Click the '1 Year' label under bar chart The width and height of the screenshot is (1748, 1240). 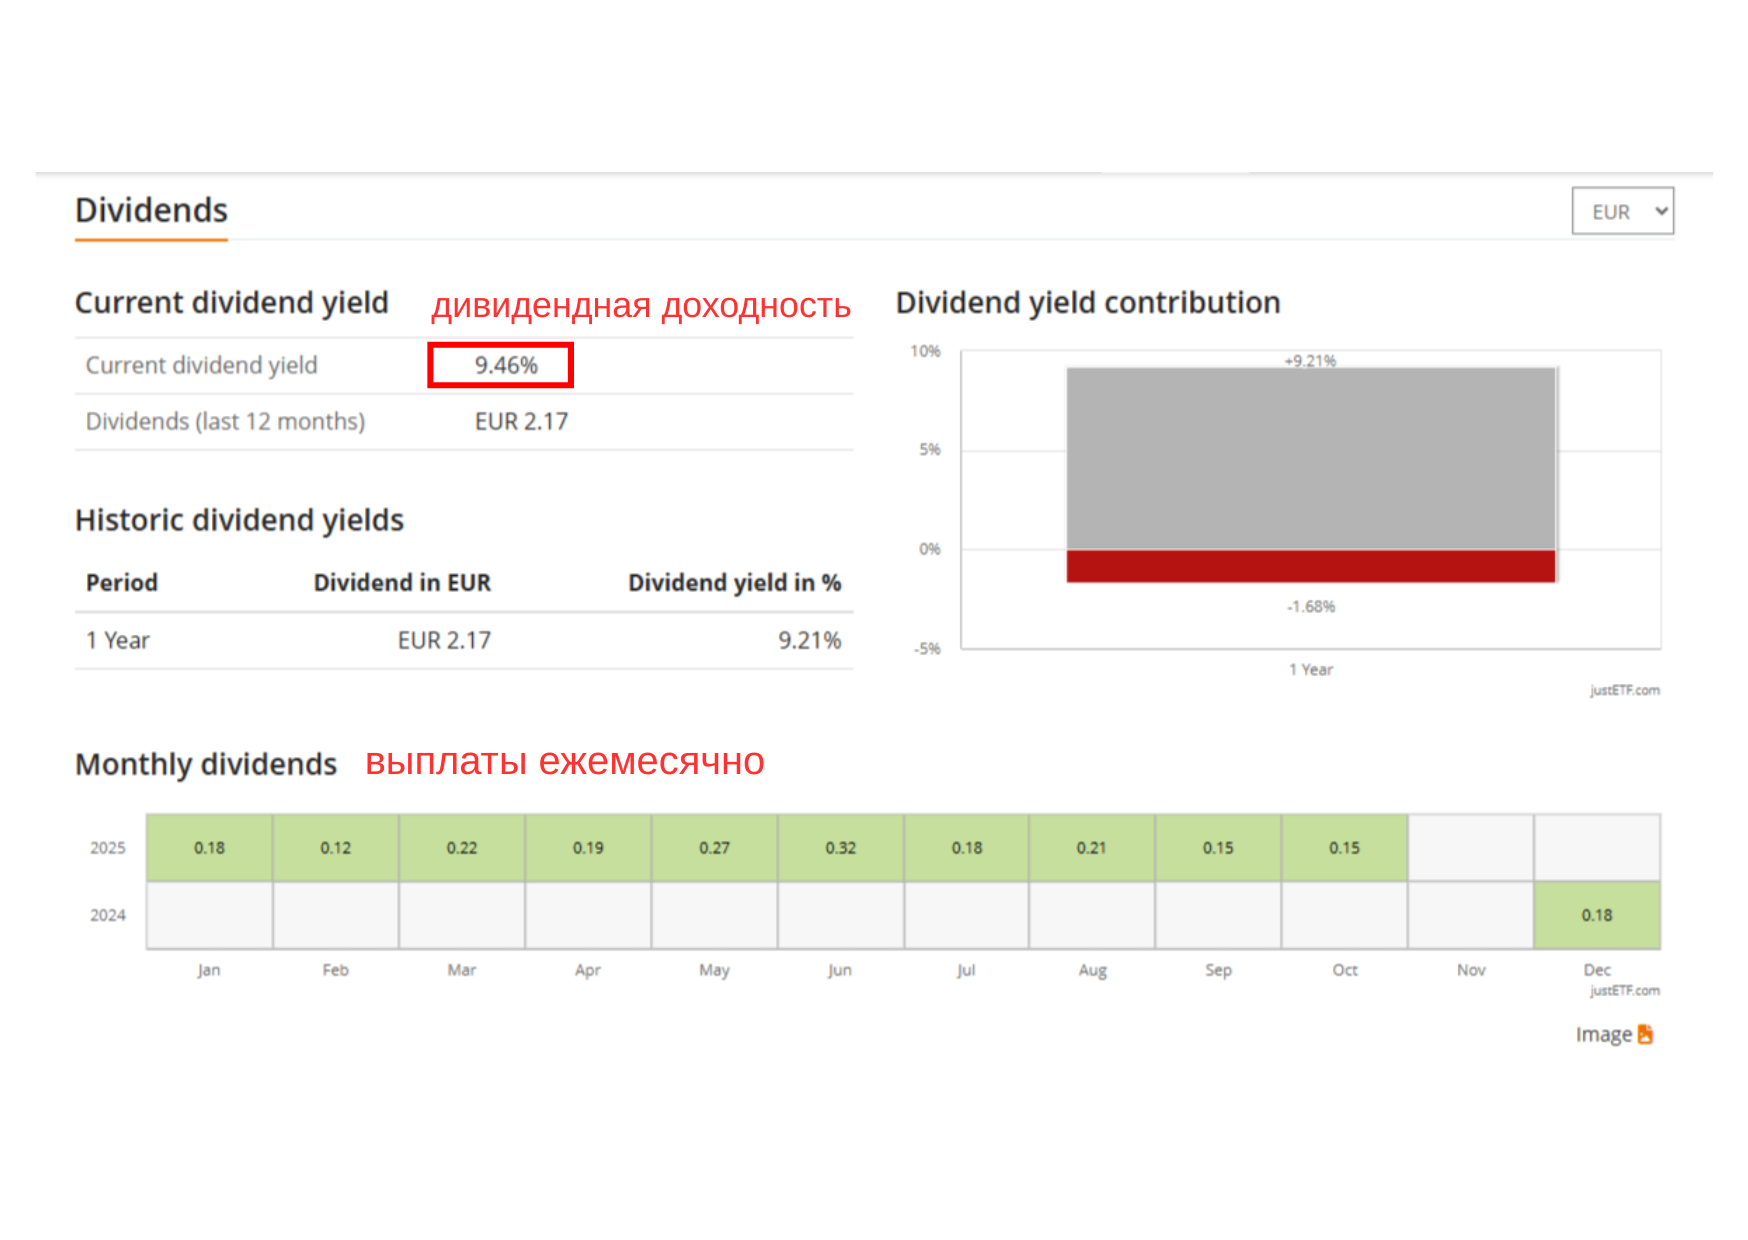tap(1311, 670)
